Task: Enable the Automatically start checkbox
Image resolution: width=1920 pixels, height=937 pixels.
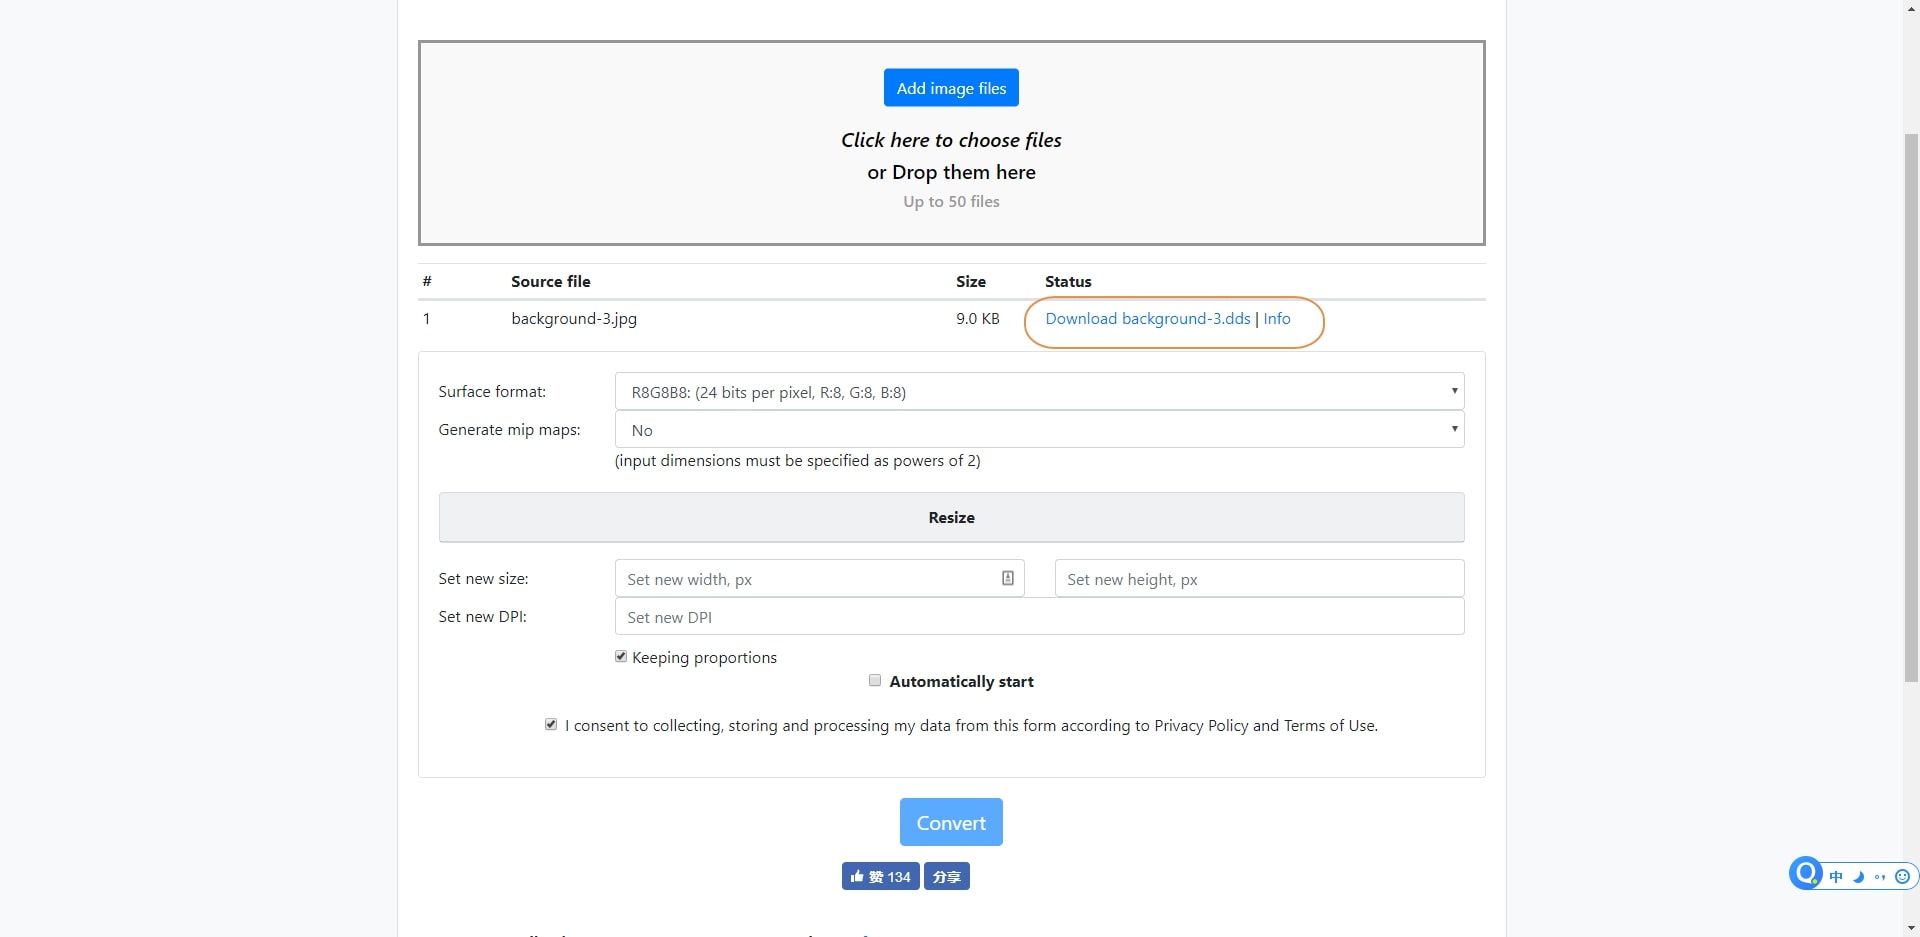Action: coord(875,681)
